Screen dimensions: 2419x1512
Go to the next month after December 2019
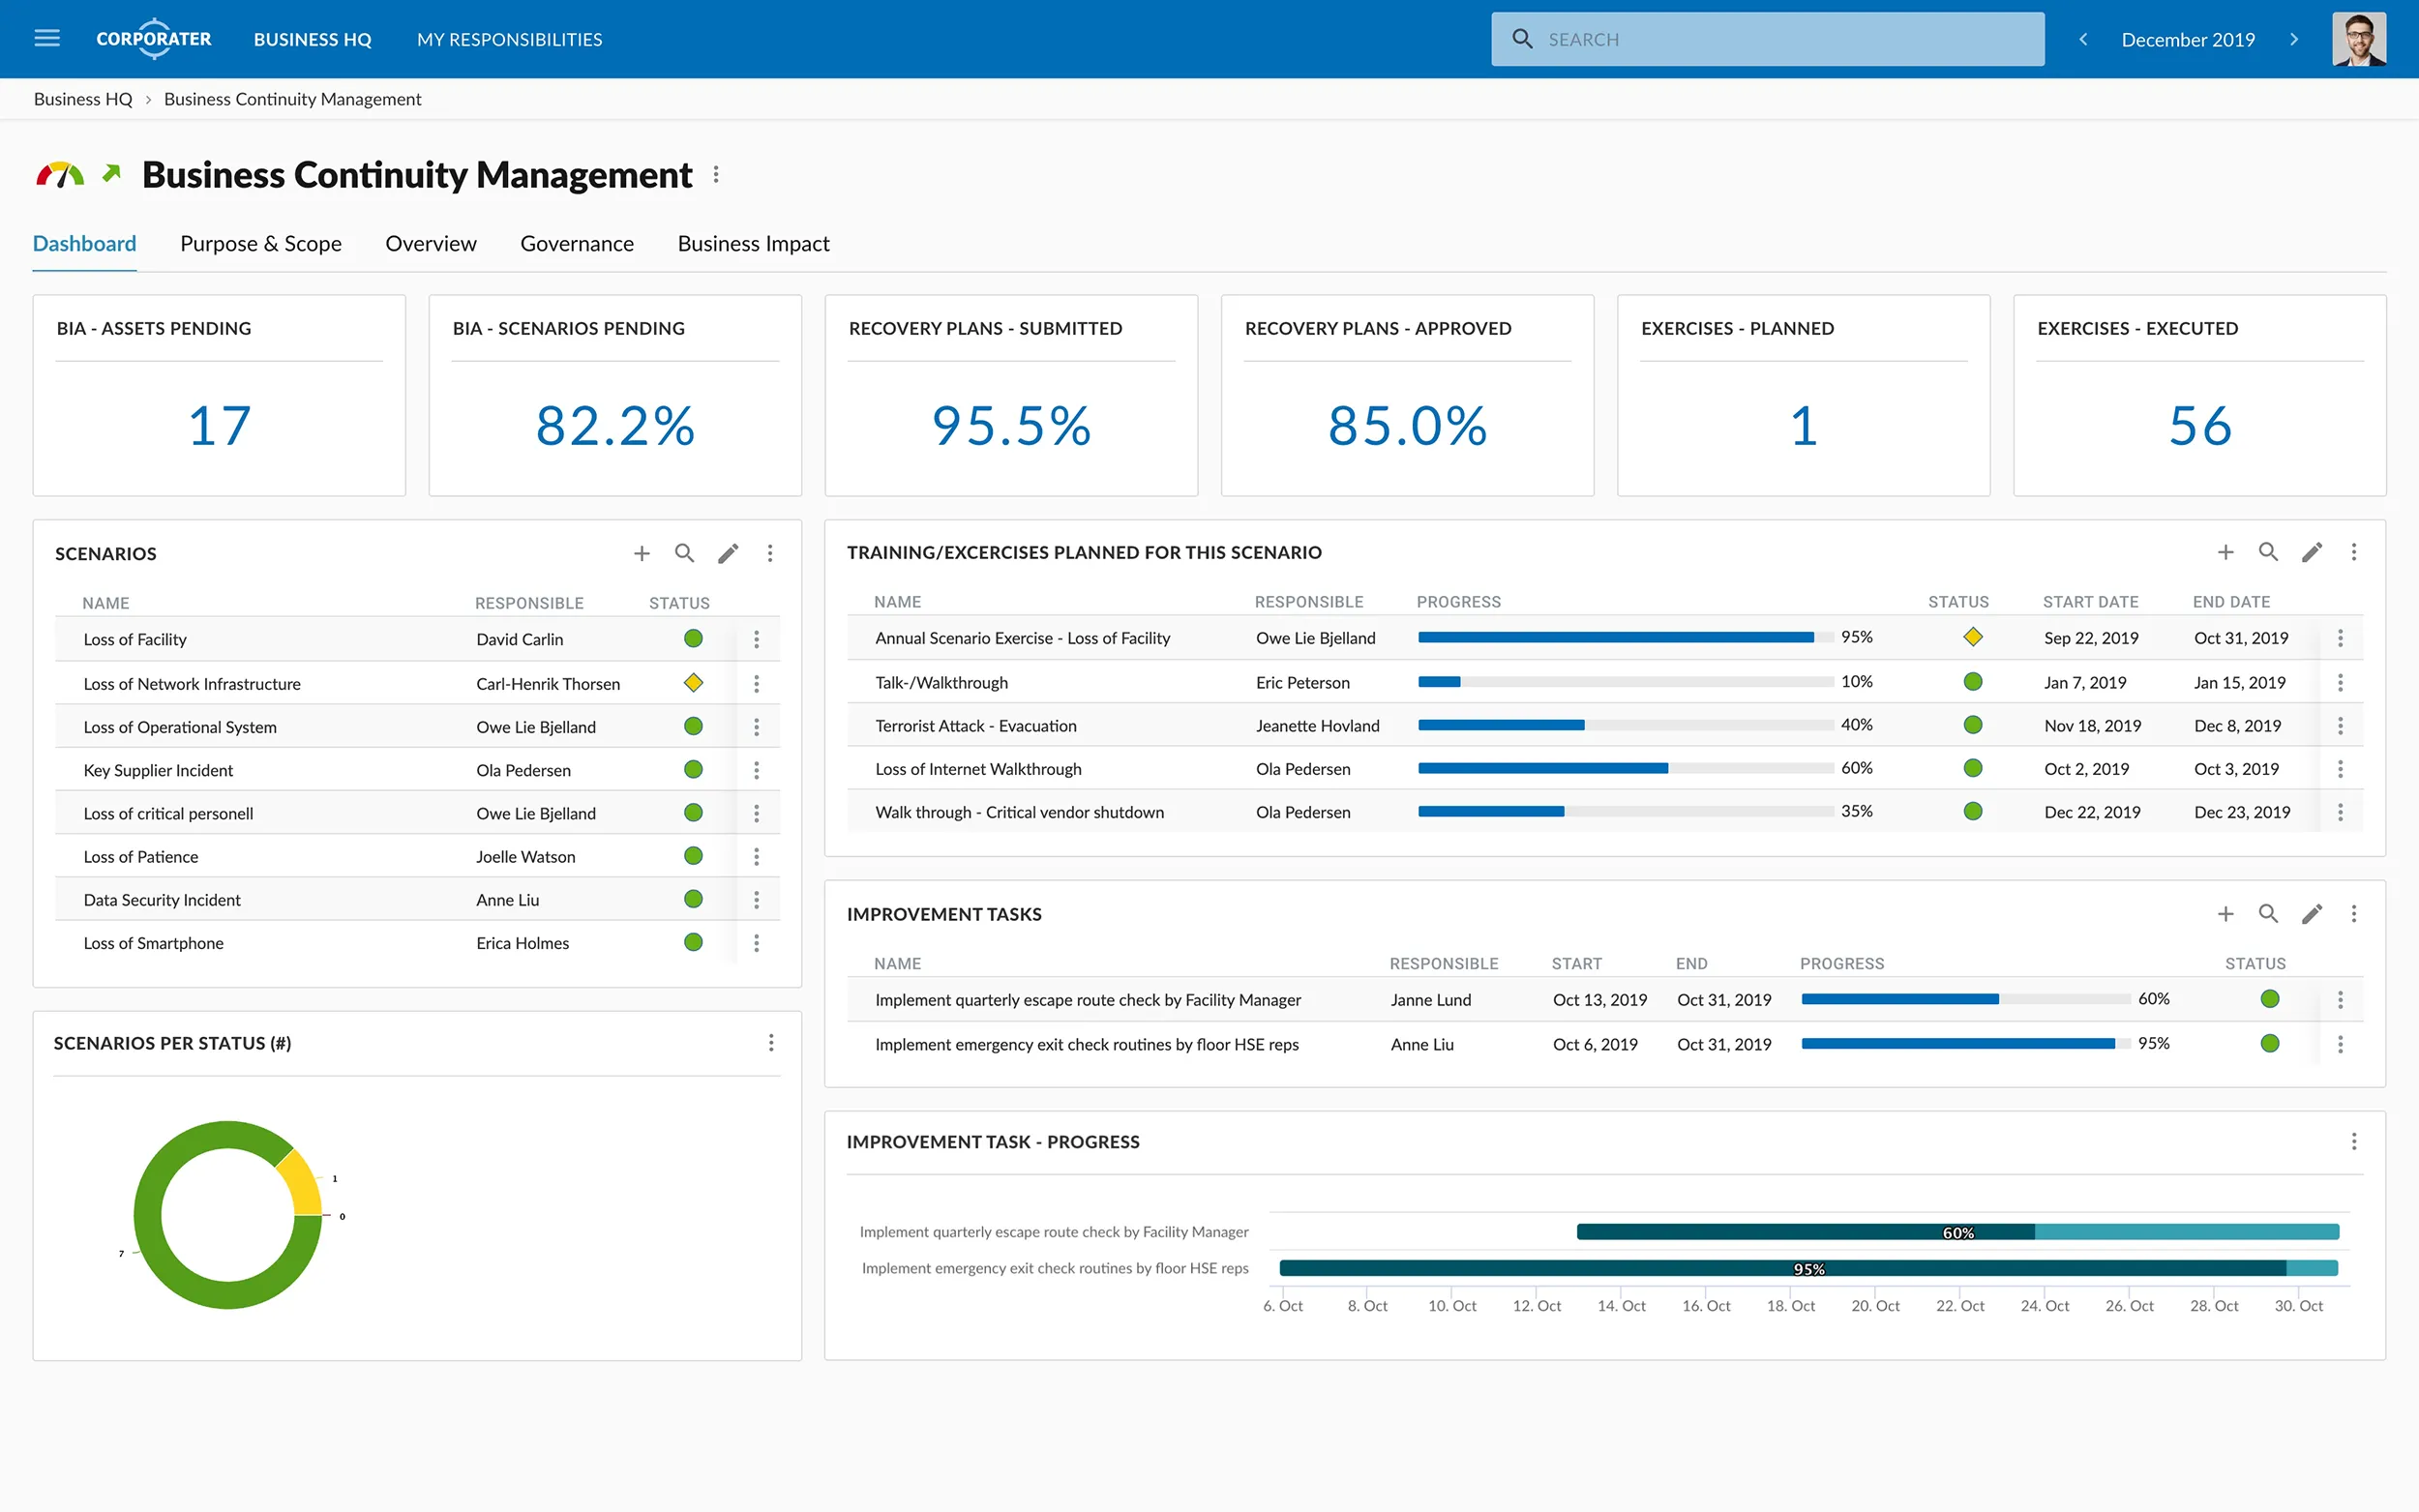[x=2294, y=40]
